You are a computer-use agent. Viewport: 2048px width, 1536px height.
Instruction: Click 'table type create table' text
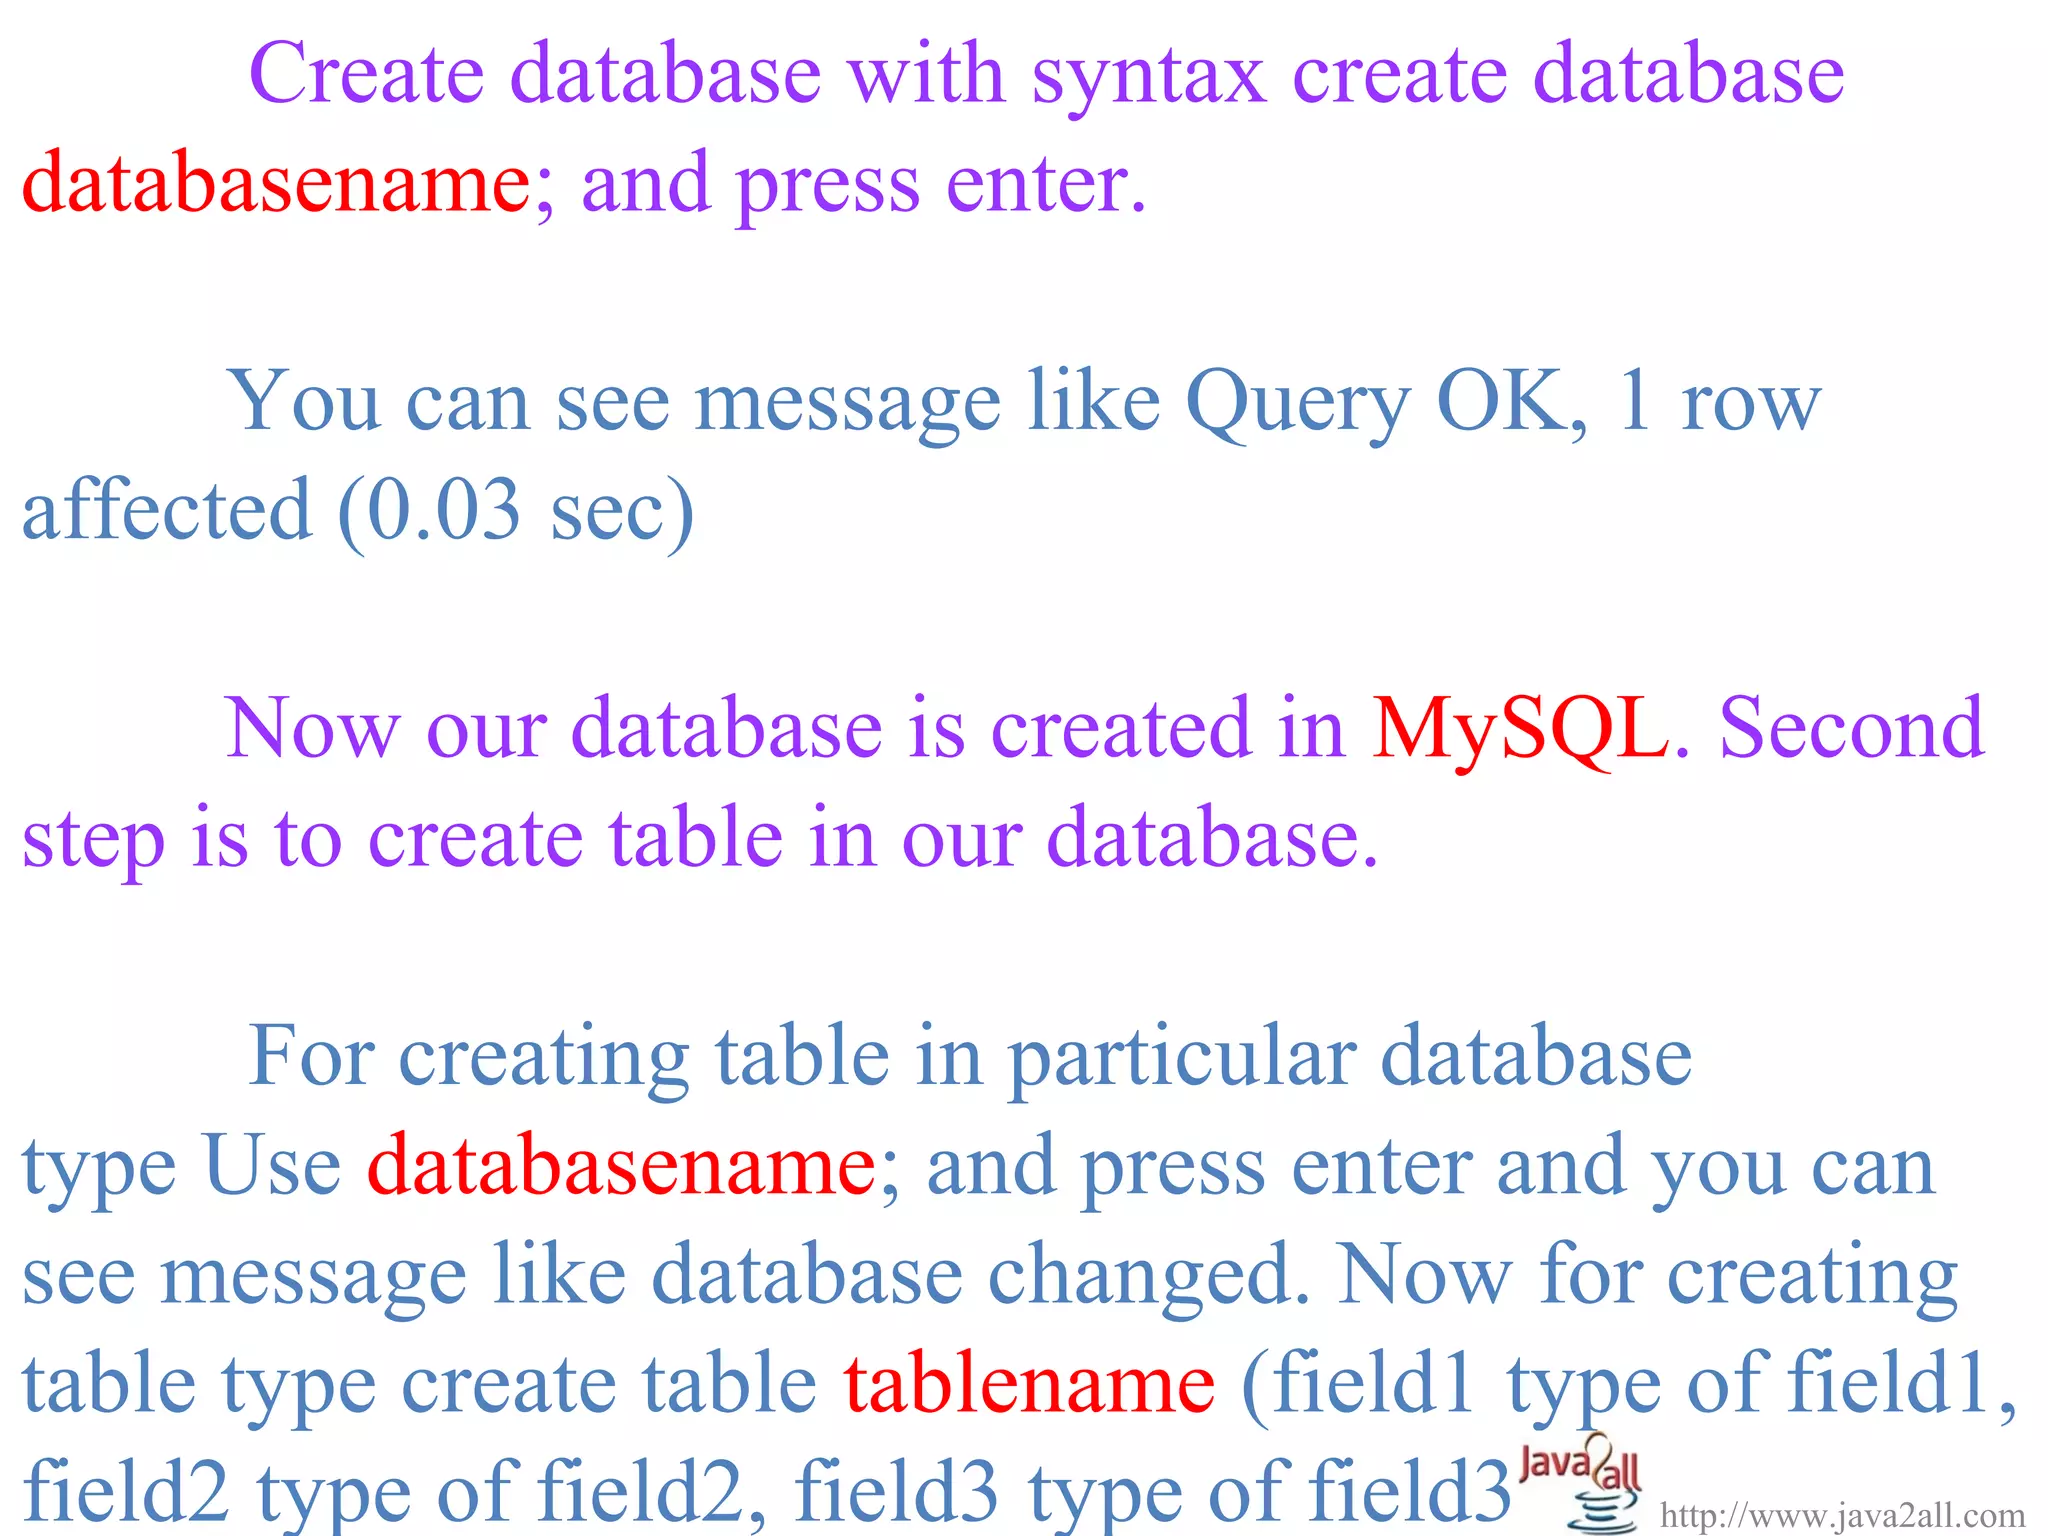420,1384
